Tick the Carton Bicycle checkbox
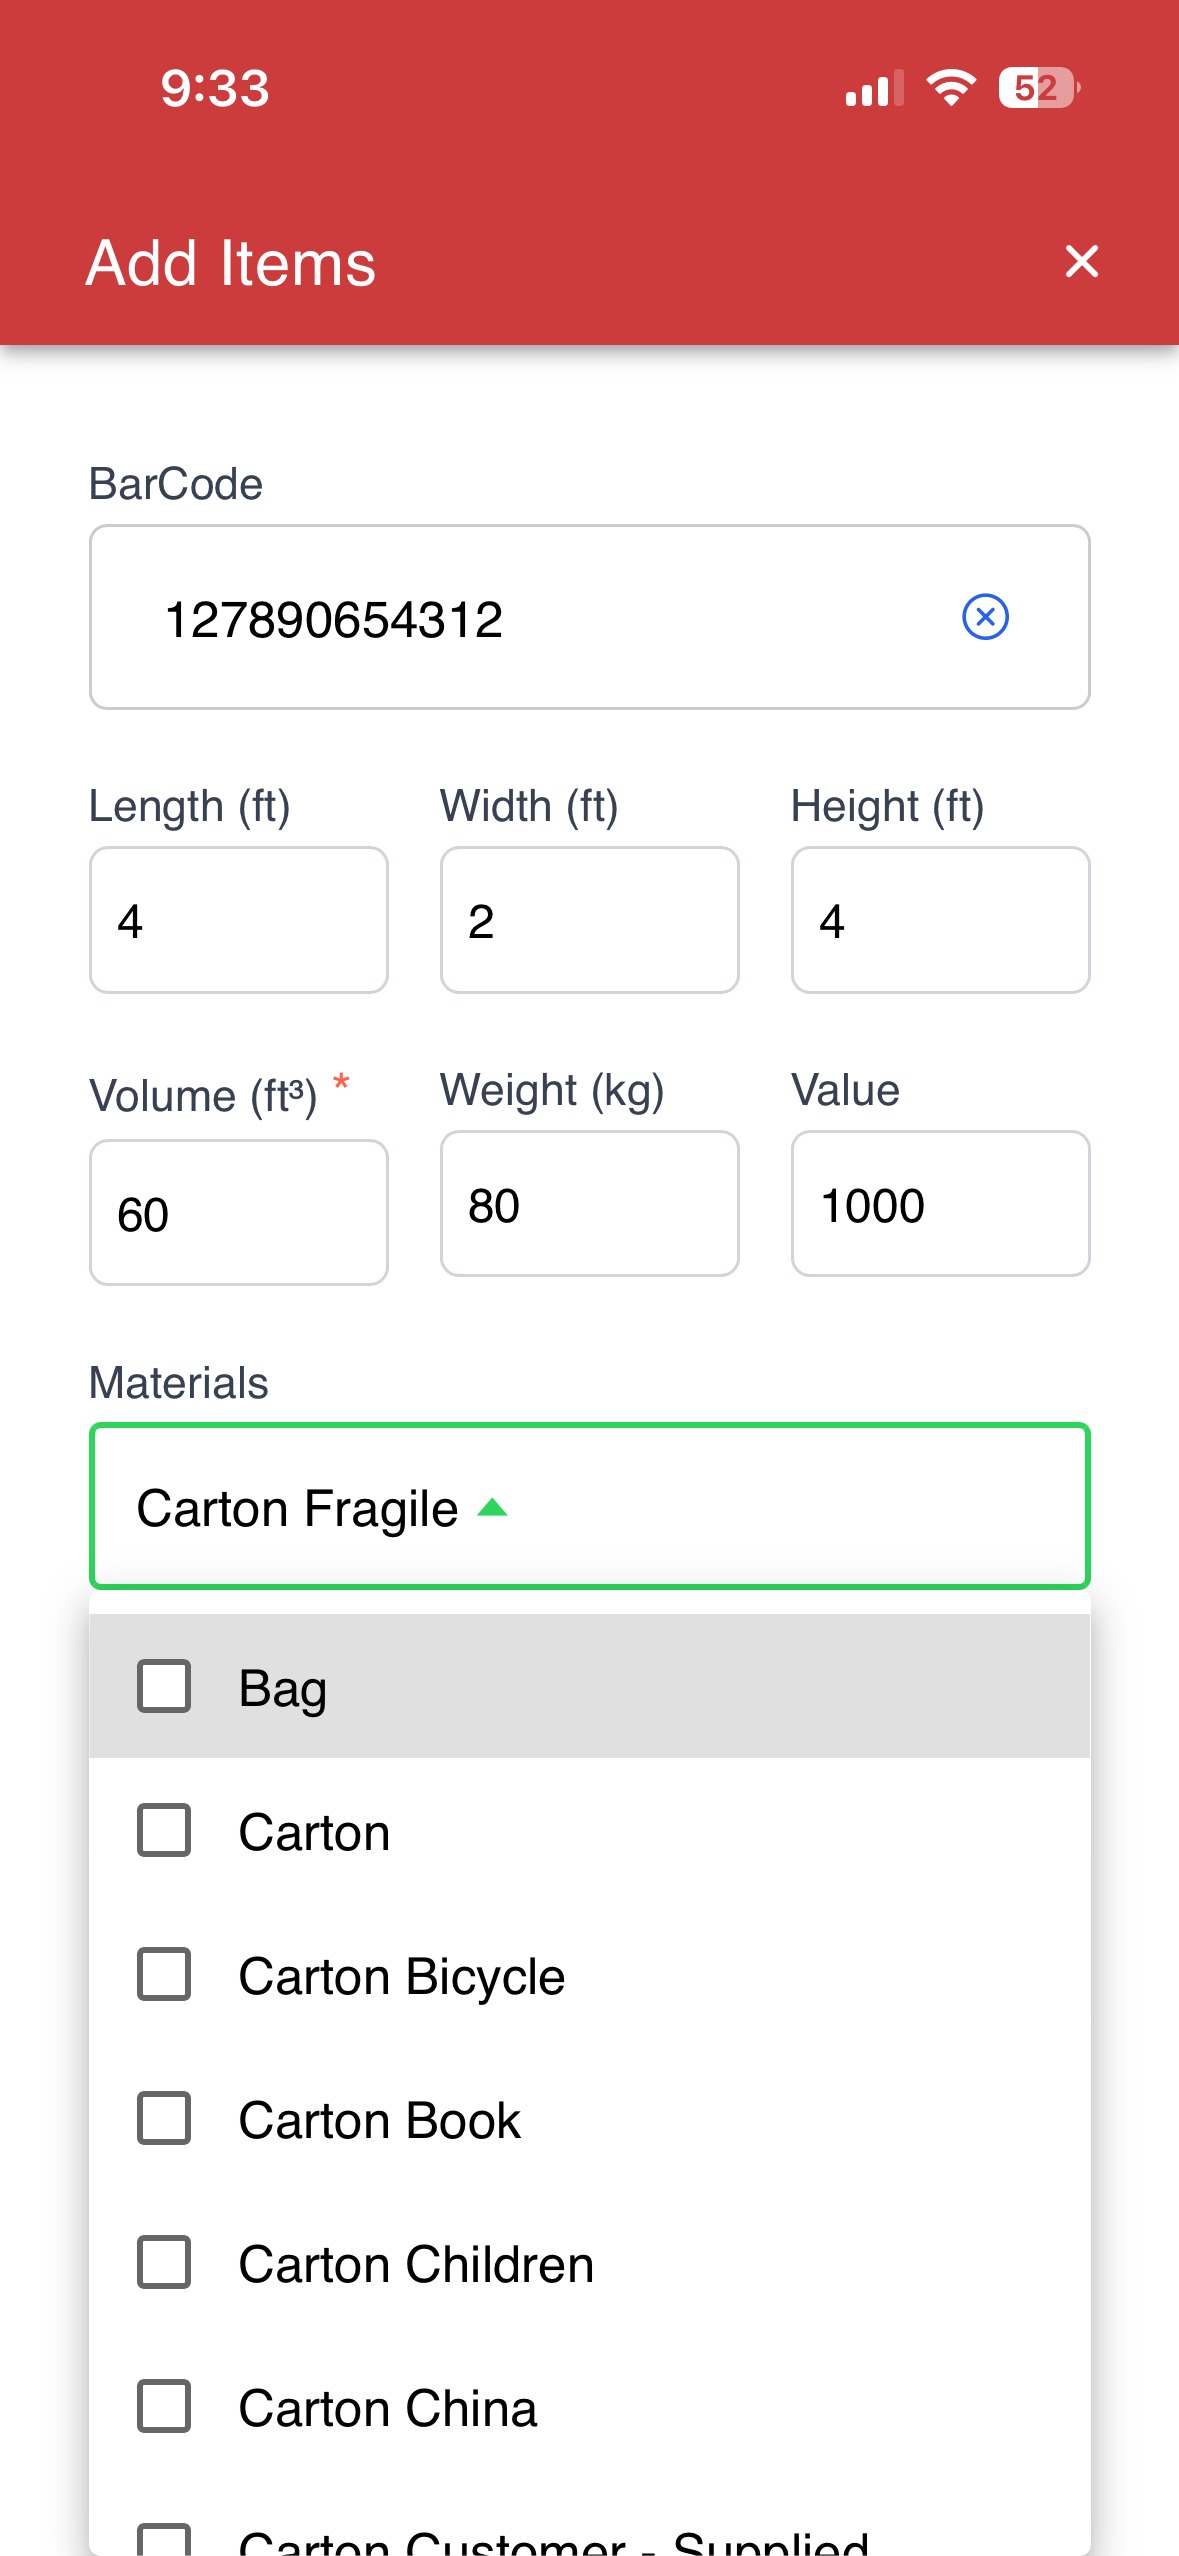The height and width of the screenshot is (2556, 1179). tap(164, 1974)
